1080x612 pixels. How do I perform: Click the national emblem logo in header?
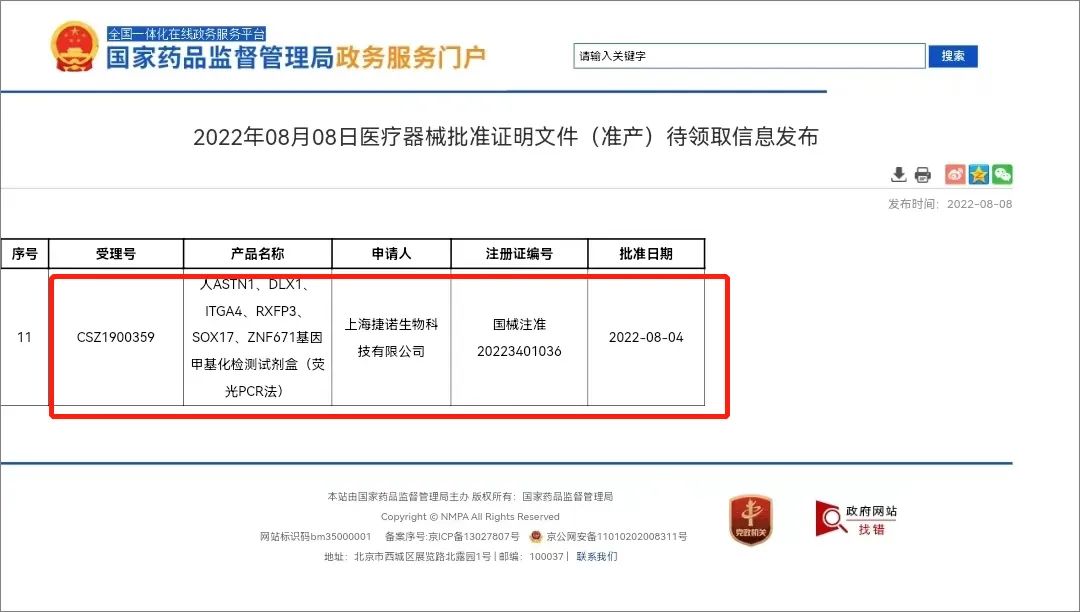(x=75, y=47)
